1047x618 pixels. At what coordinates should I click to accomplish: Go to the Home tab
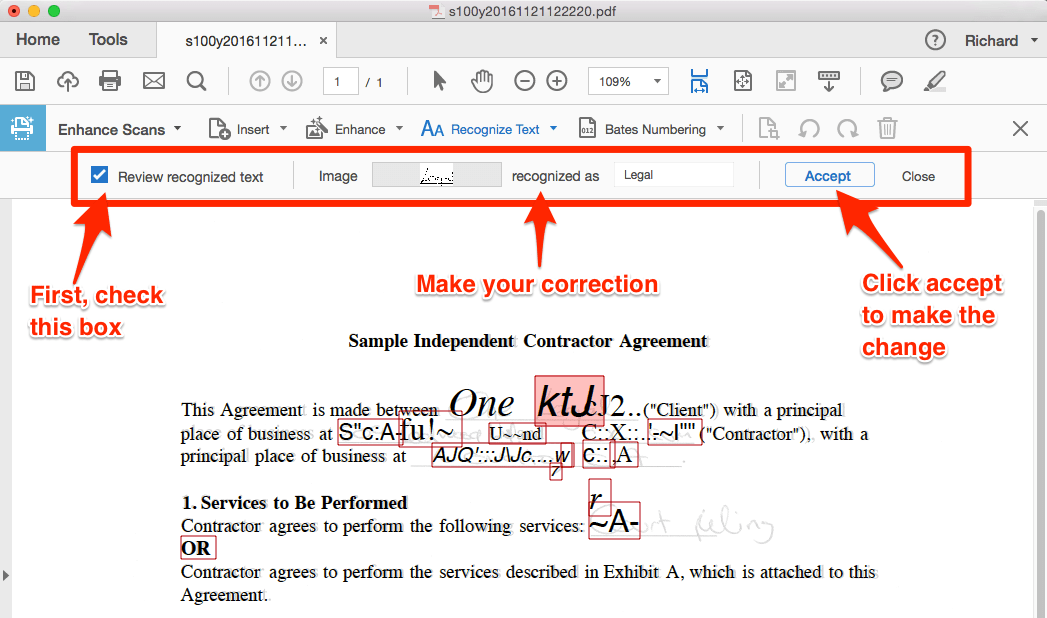(x=38, y=40)
